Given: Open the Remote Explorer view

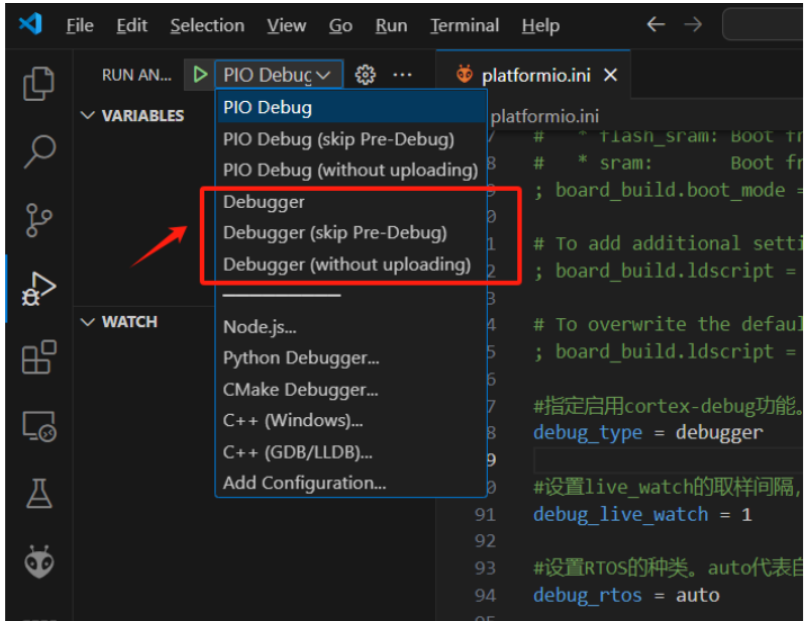Looking at the screenshot, I should pos(39,426).
